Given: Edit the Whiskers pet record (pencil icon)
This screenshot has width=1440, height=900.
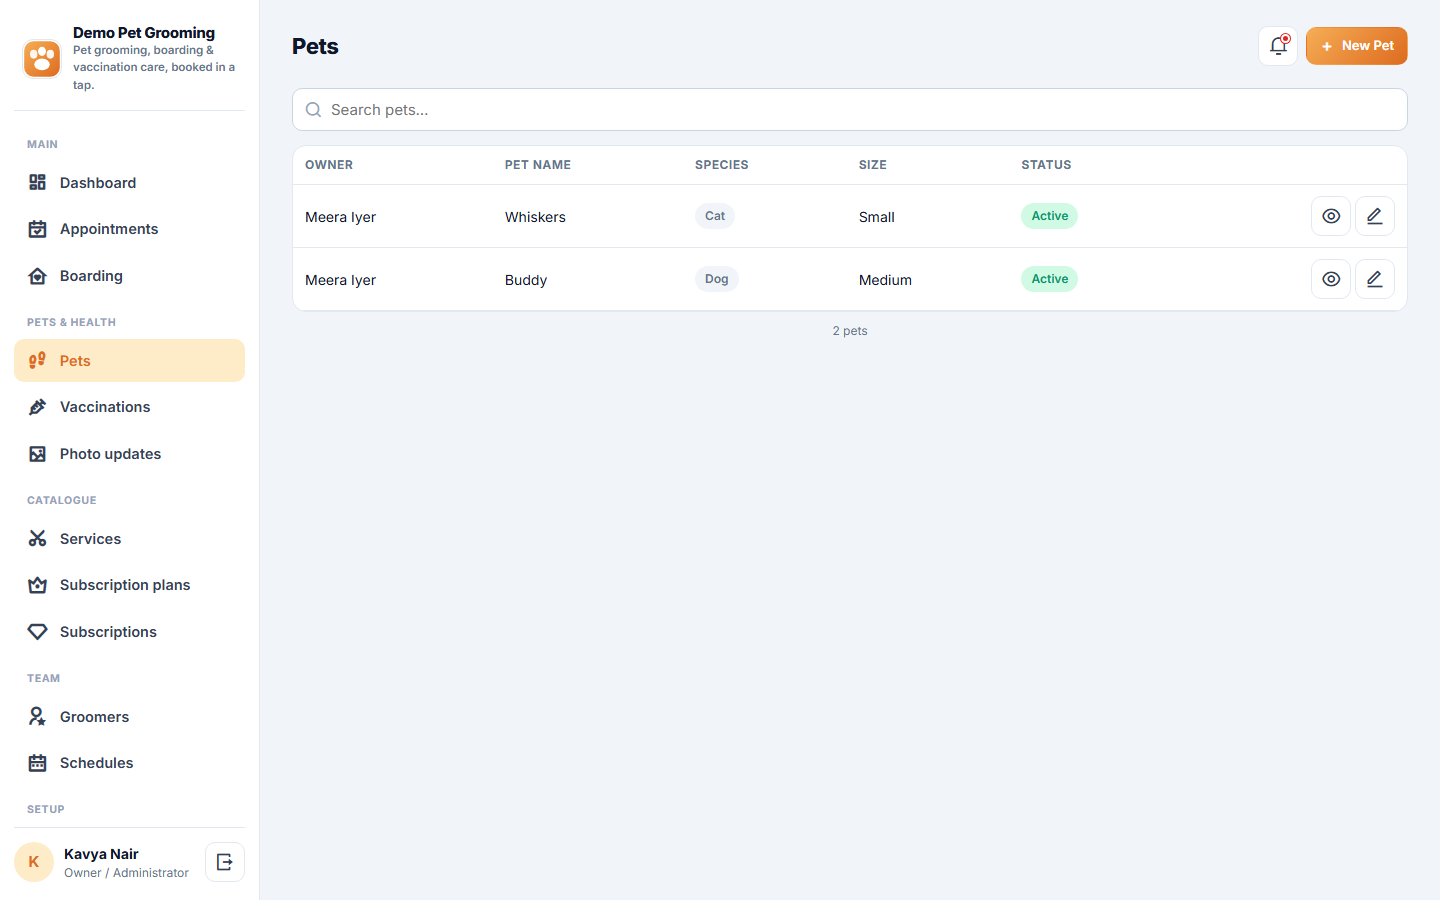Looking at the screenshot, I should click(1375, 216).
